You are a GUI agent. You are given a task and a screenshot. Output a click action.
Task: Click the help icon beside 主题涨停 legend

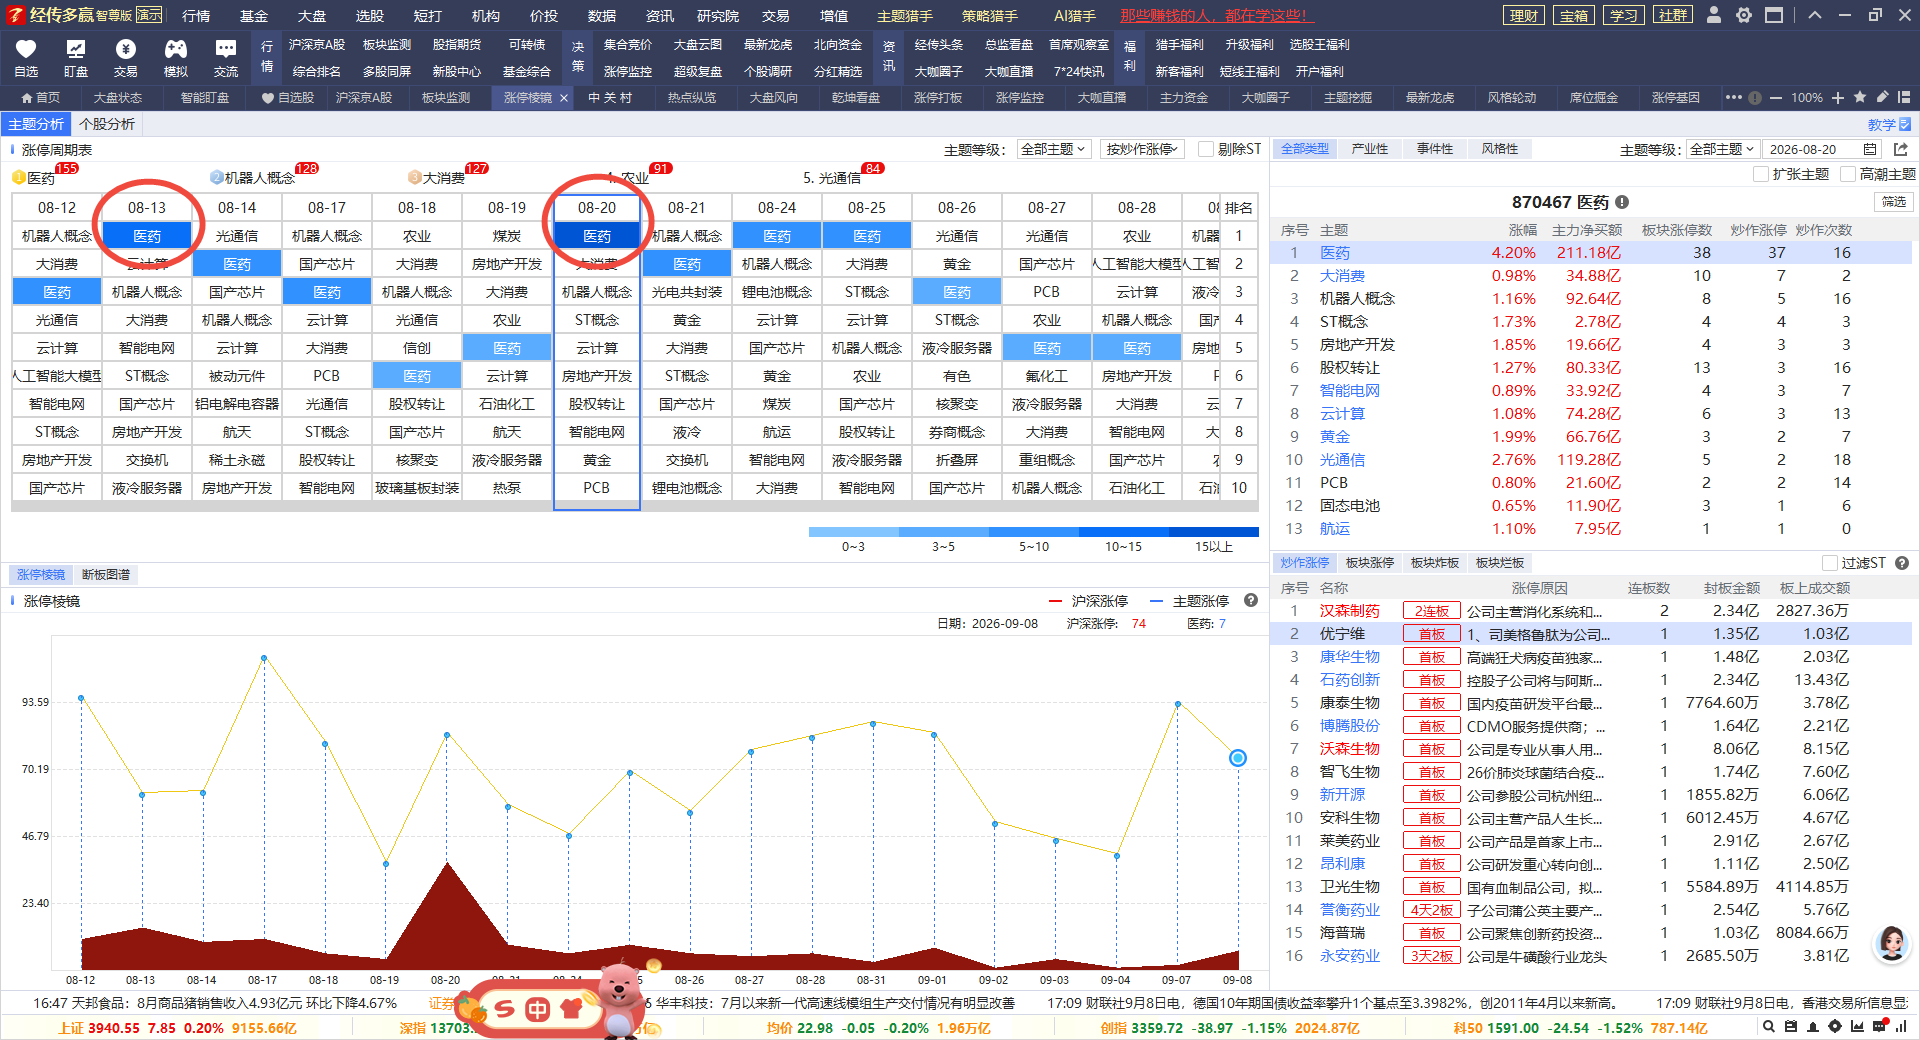1250,600
